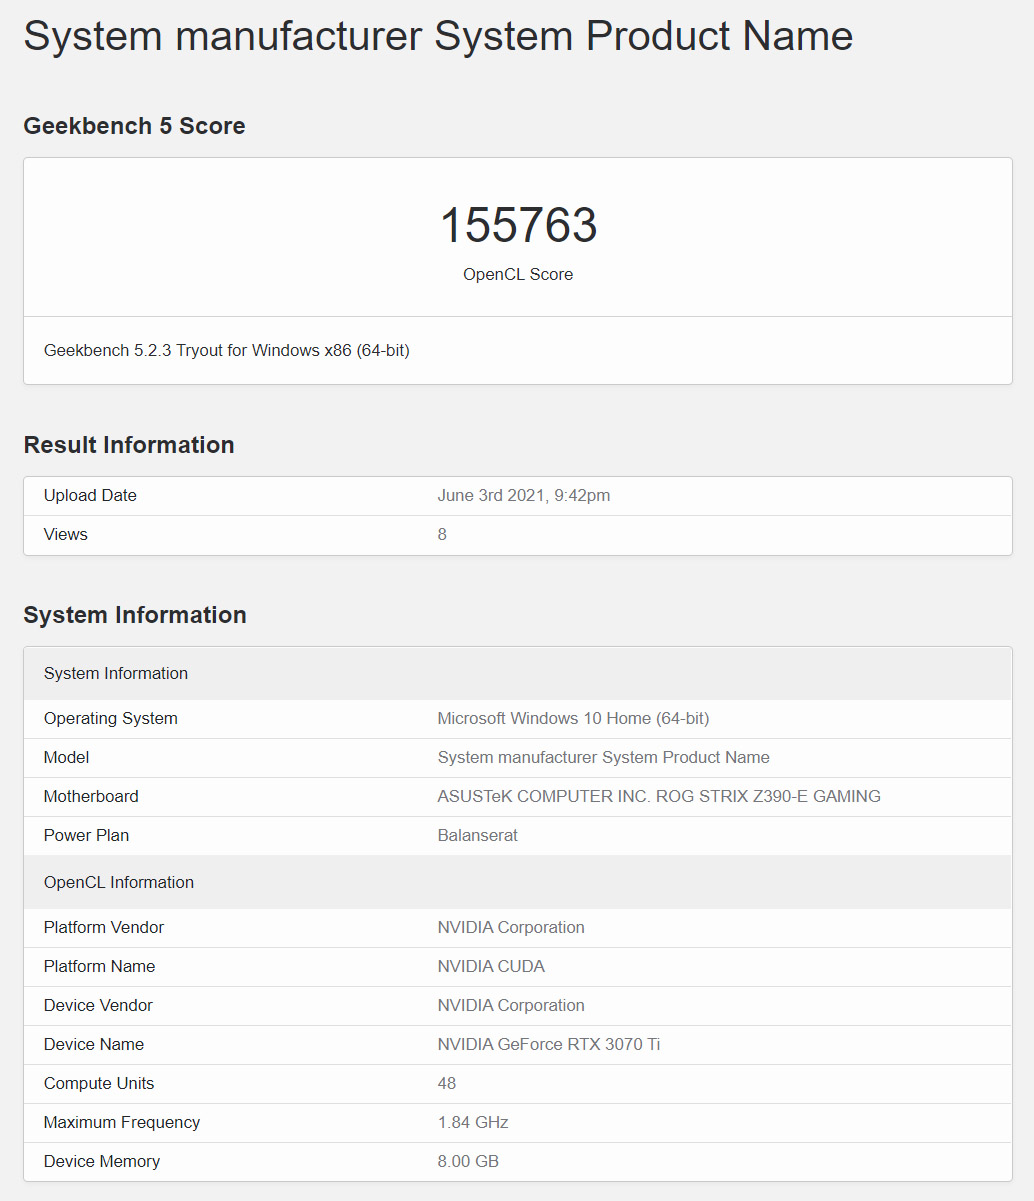Click the System Information table header row

pos(518,673)
